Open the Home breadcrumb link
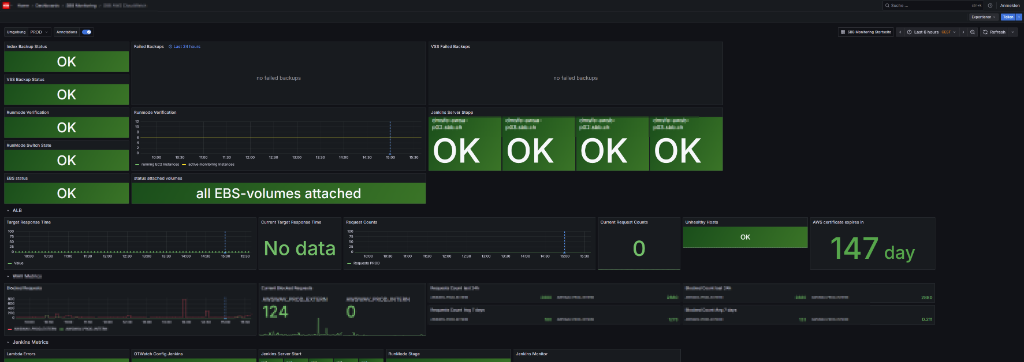The height and width of the screenshot is (362, 1024). (24, 5)
